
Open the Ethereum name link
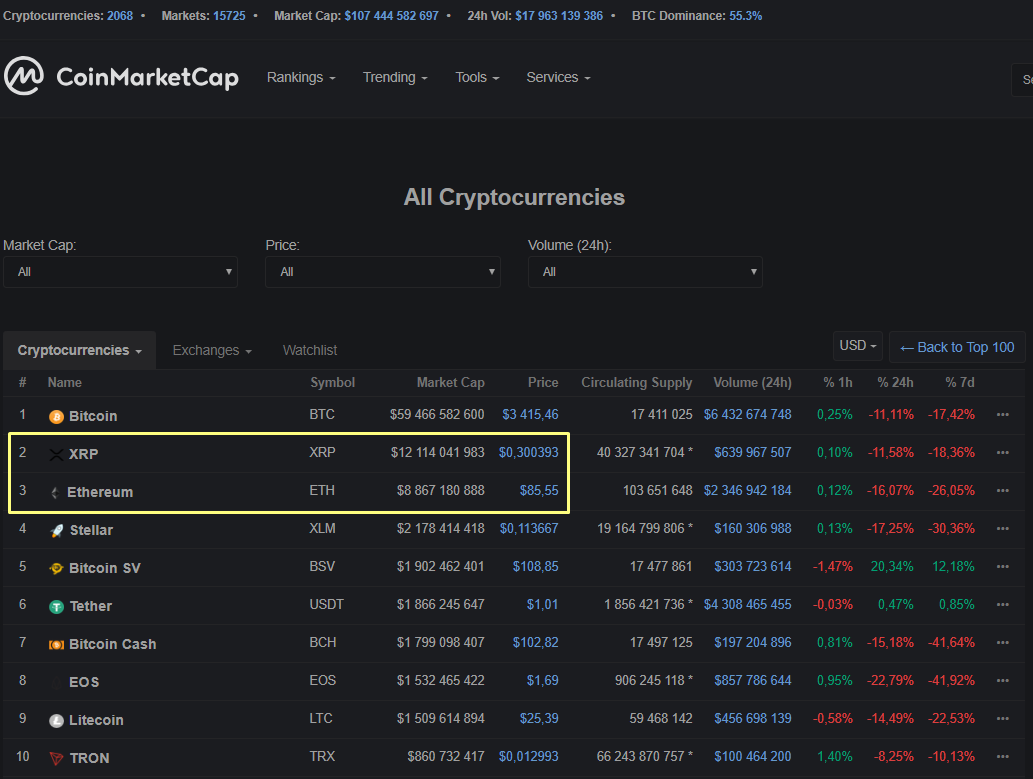pyautogui.click(x=99, y=492)
